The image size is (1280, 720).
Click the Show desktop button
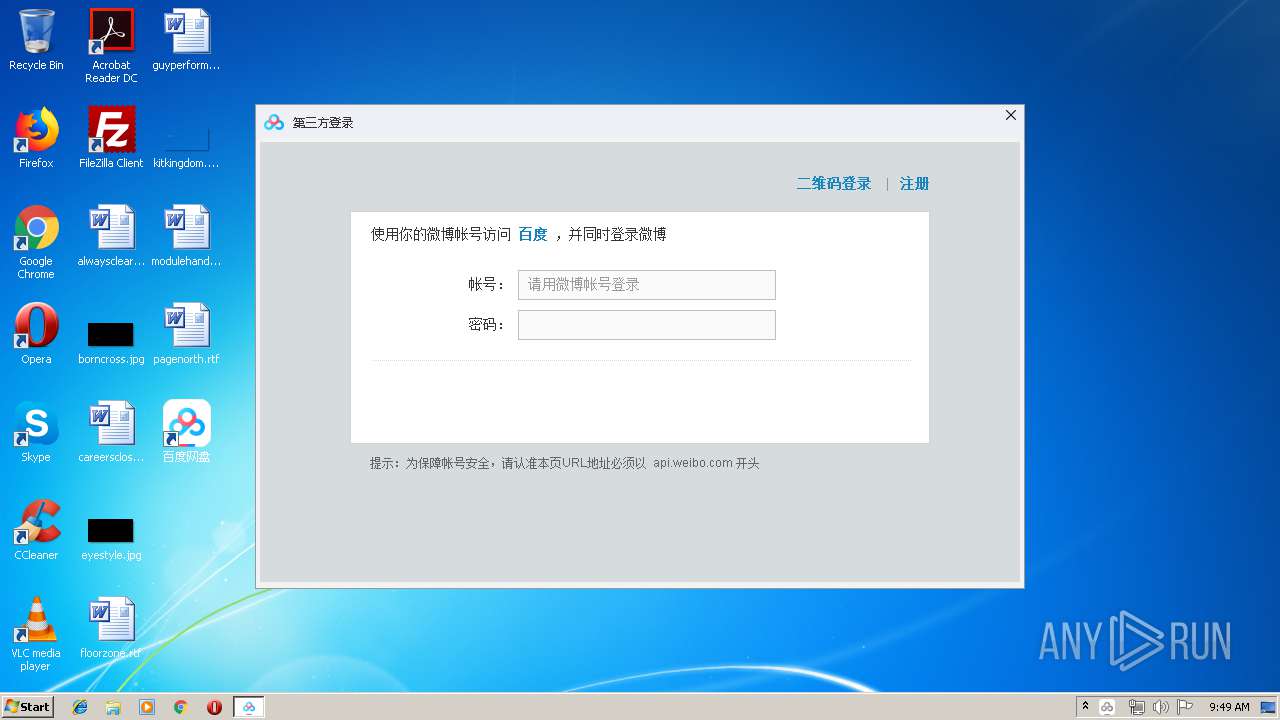coord(1269,707)
